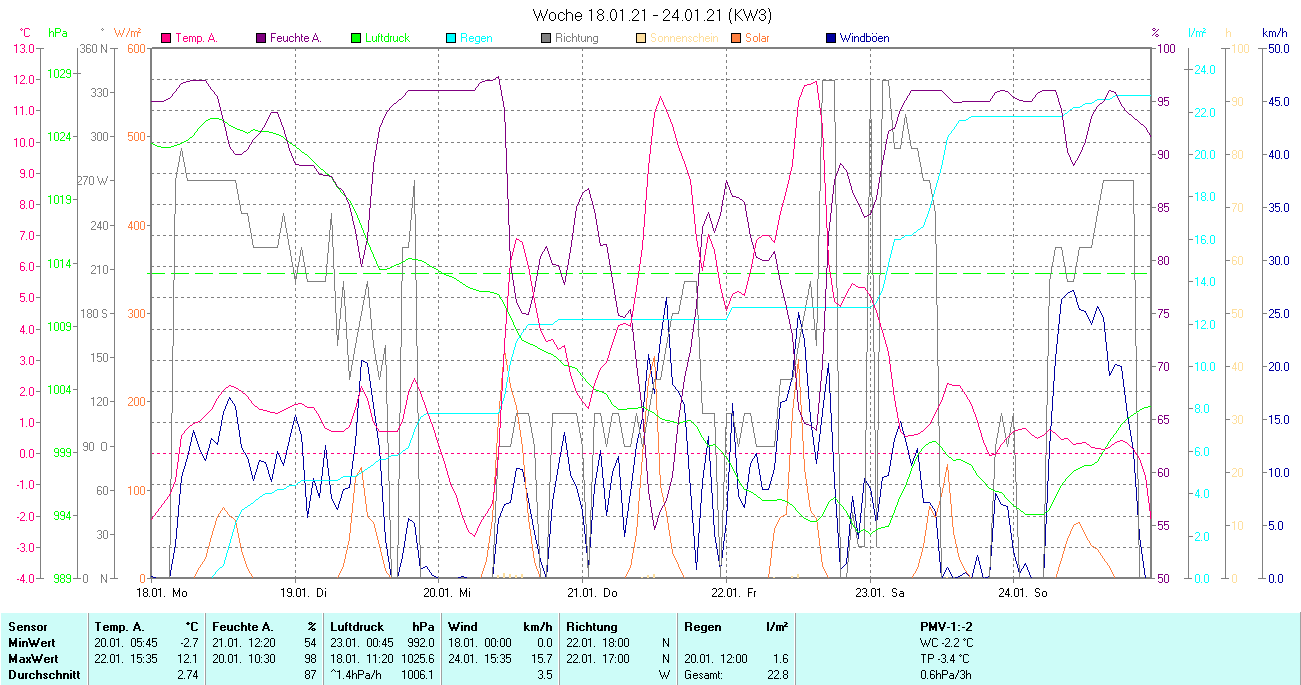This screenshot has width=1301, height=685.
Task: Click the 'Regen' column header in table
Action: click(702, 627)
